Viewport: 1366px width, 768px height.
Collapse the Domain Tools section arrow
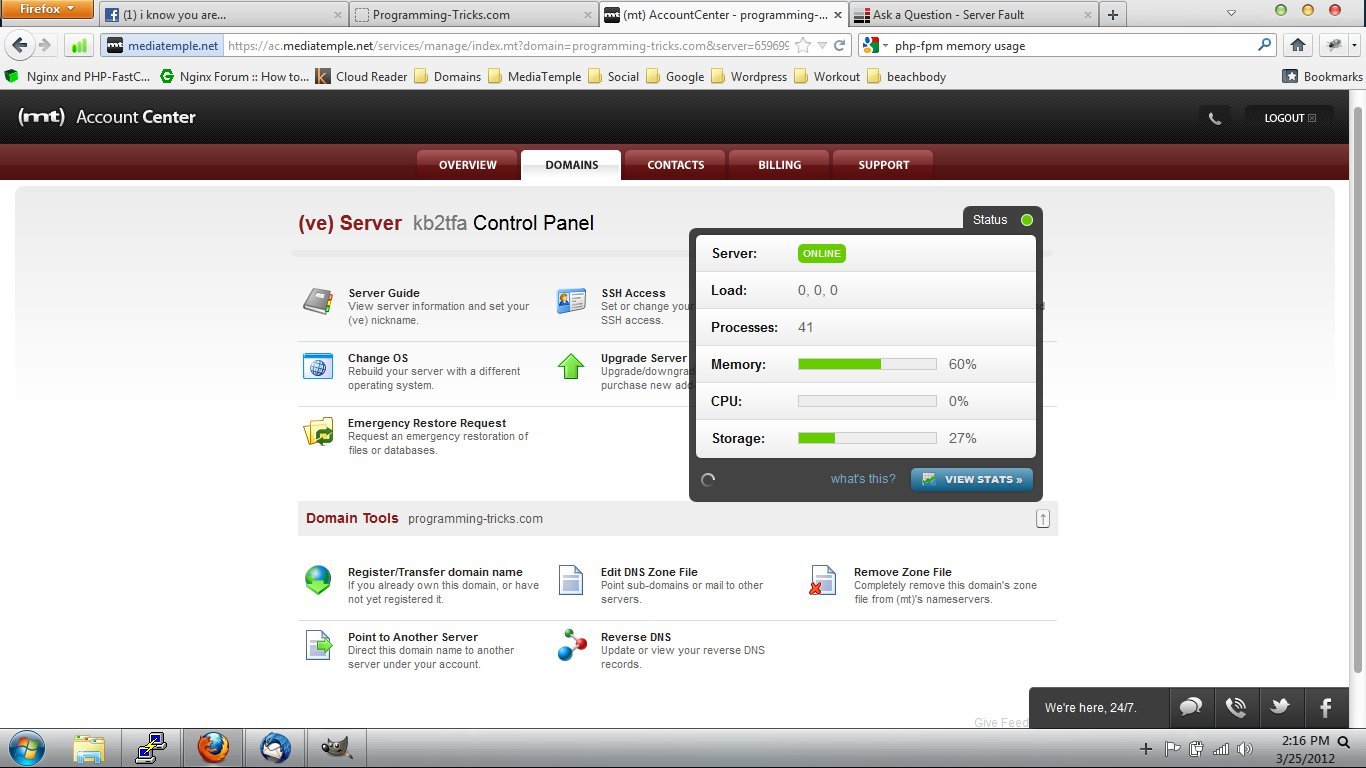1042,519
